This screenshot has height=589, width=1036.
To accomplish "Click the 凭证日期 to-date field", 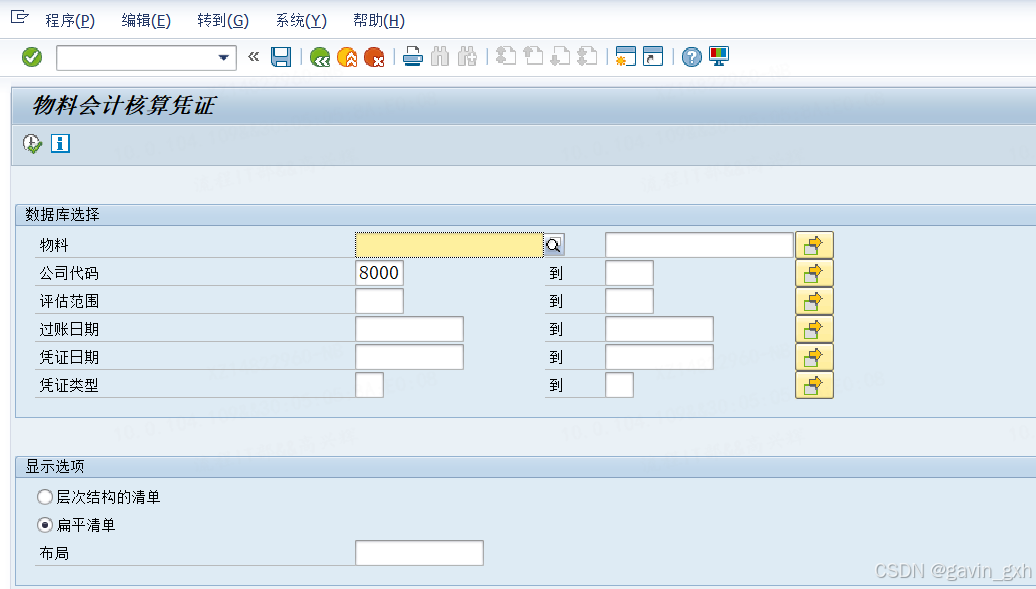I will (x=659, y=357).
